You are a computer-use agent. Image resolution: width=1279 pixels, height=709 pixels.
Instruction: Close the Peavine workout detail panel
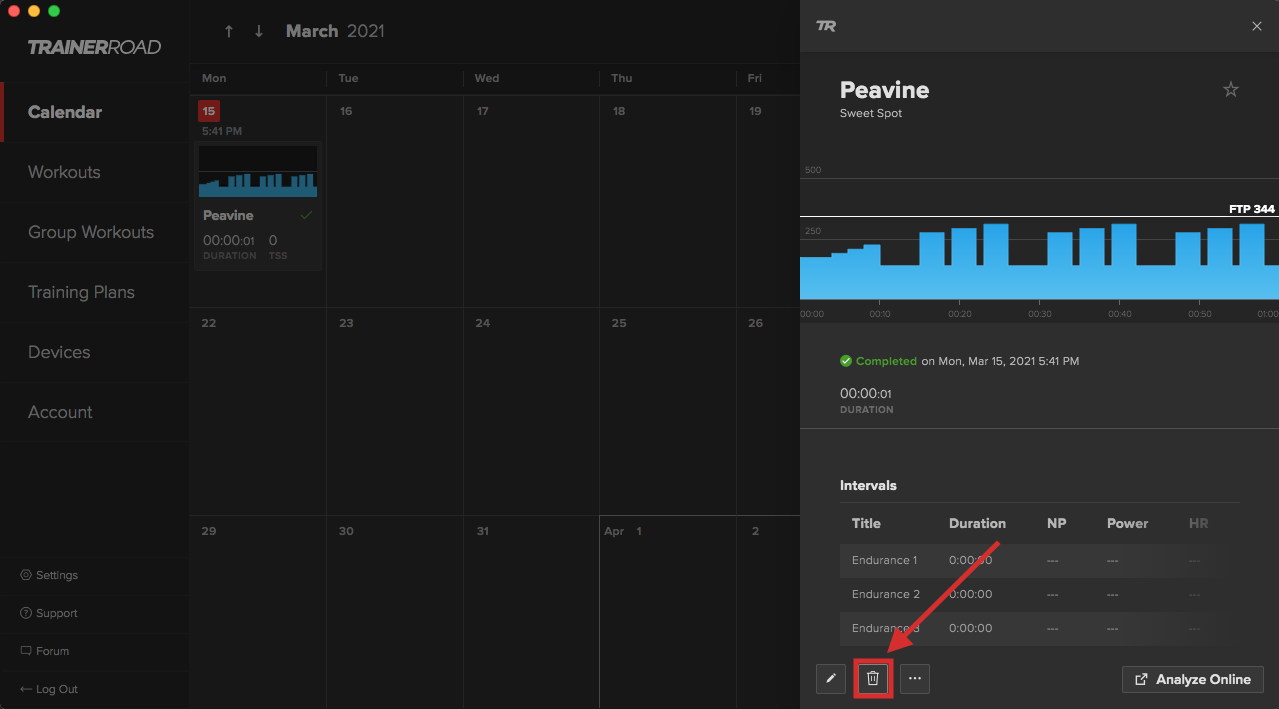click(1257, 26)
